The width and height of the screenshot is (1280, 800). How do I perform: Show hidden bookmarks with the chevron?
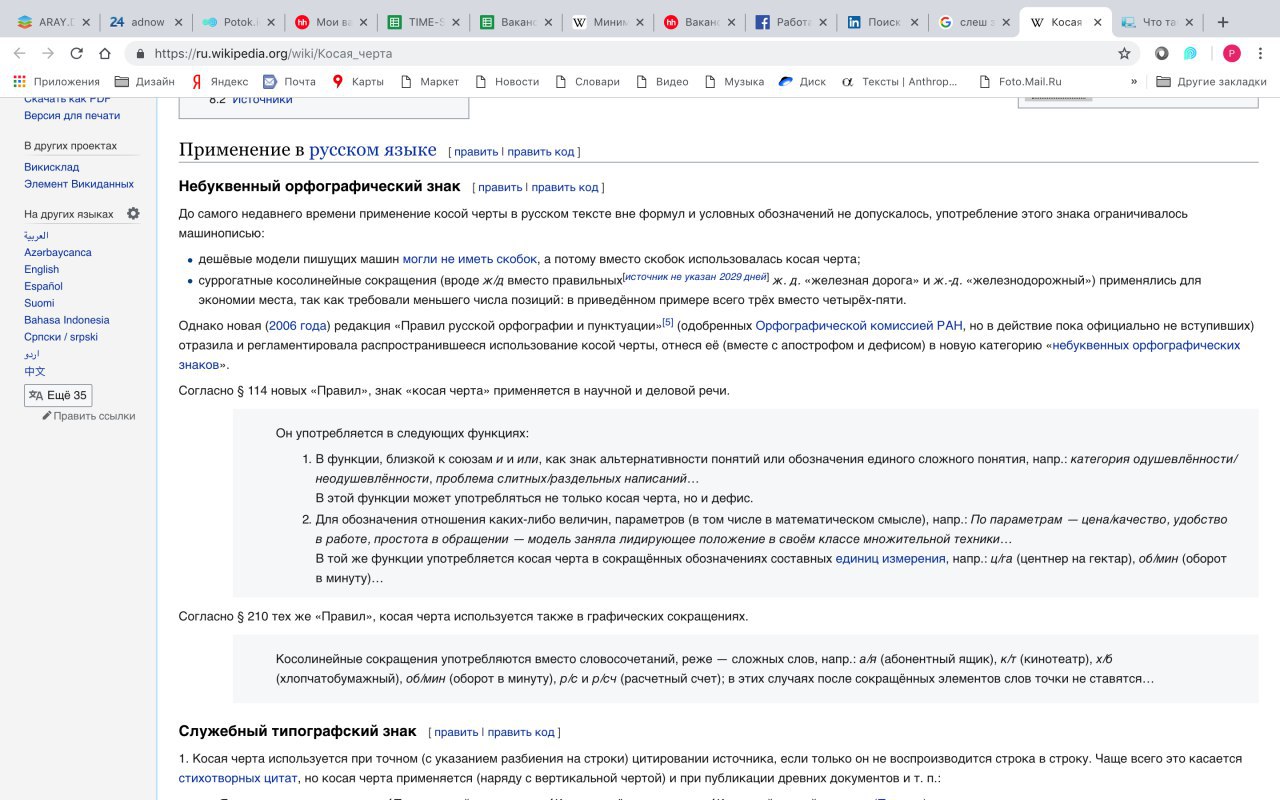click(1134, 81)
